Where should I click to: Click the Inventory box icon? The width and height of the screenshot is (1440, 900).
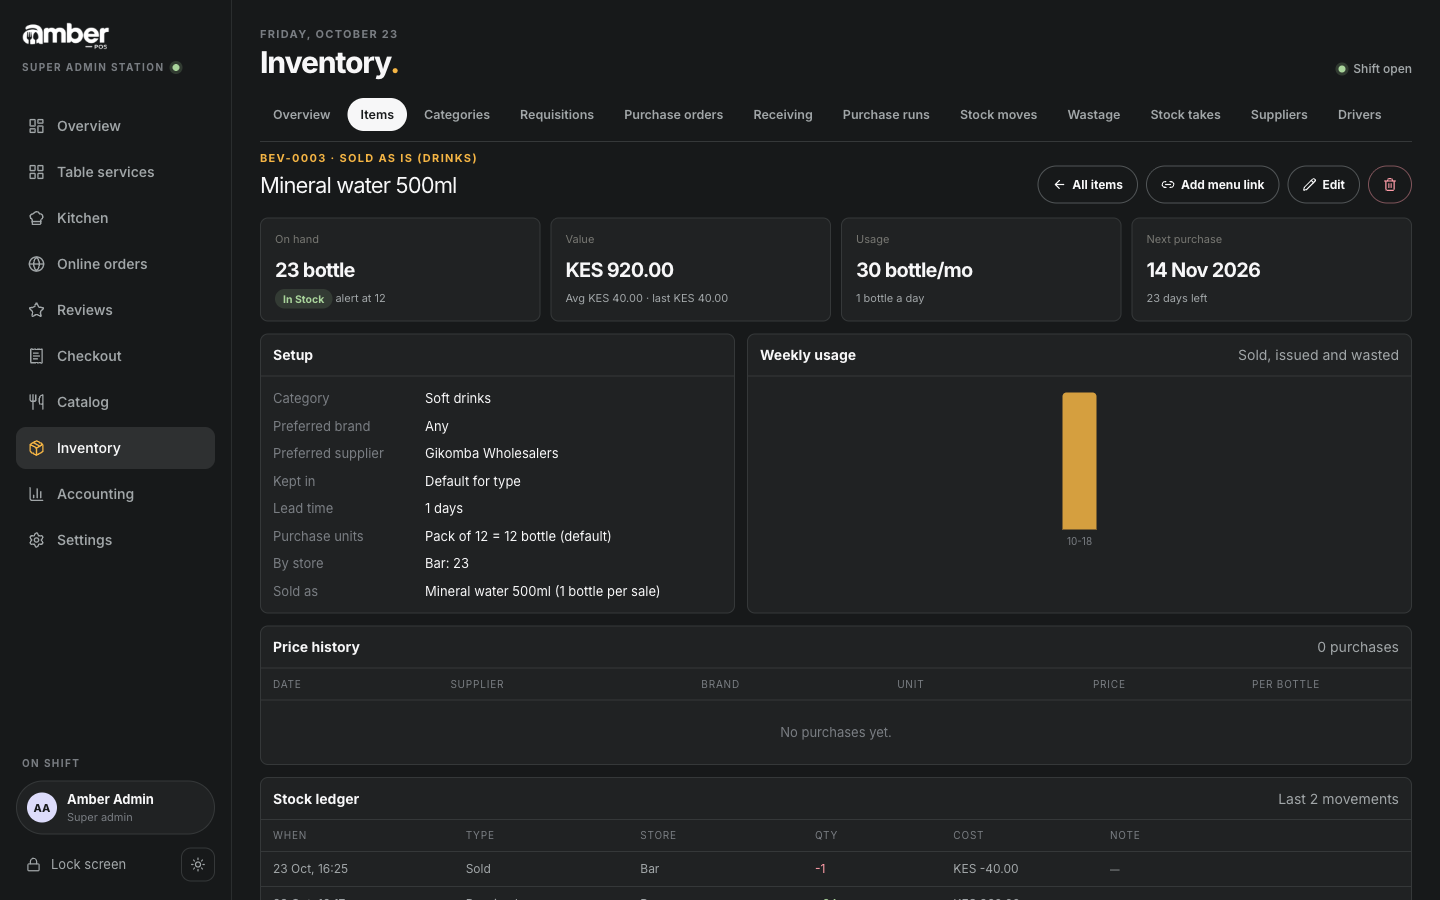click(x=36, y=448)
